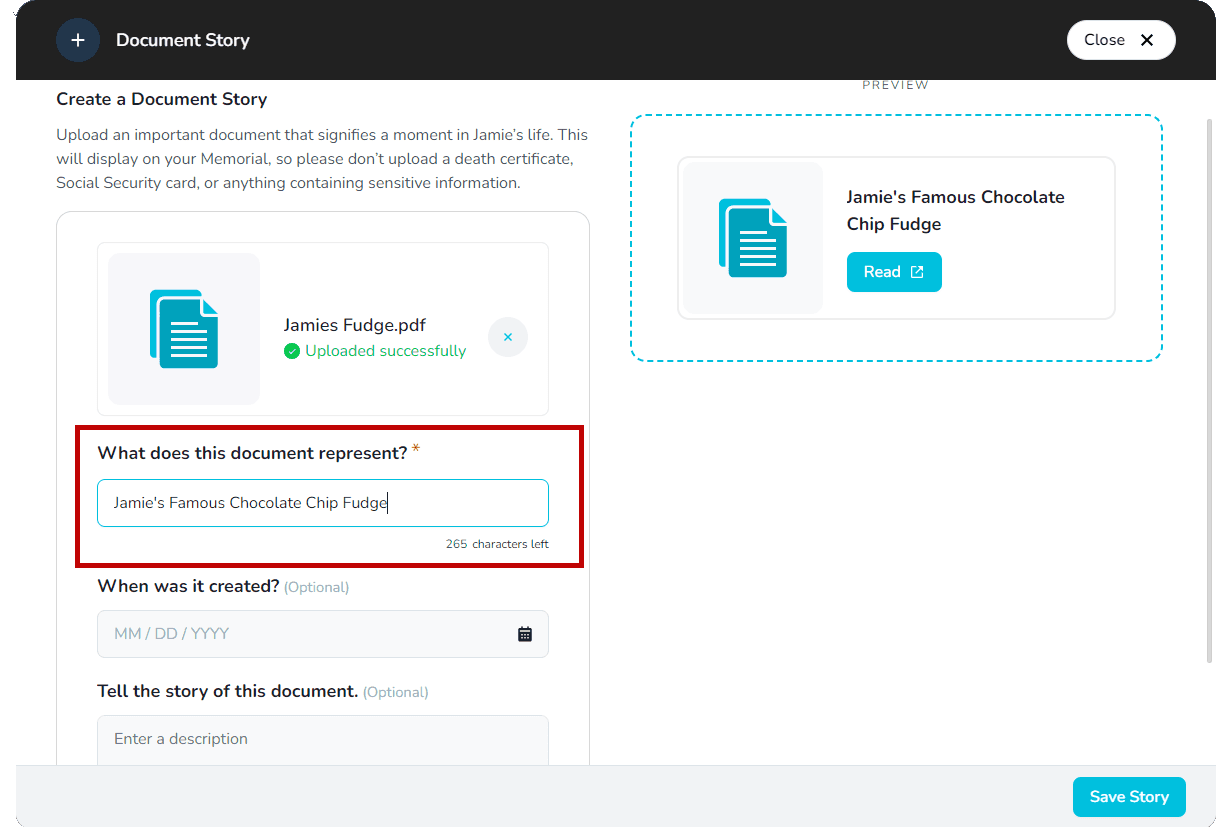
Task: Click the external link icon on Read
Action: [917, 272]
